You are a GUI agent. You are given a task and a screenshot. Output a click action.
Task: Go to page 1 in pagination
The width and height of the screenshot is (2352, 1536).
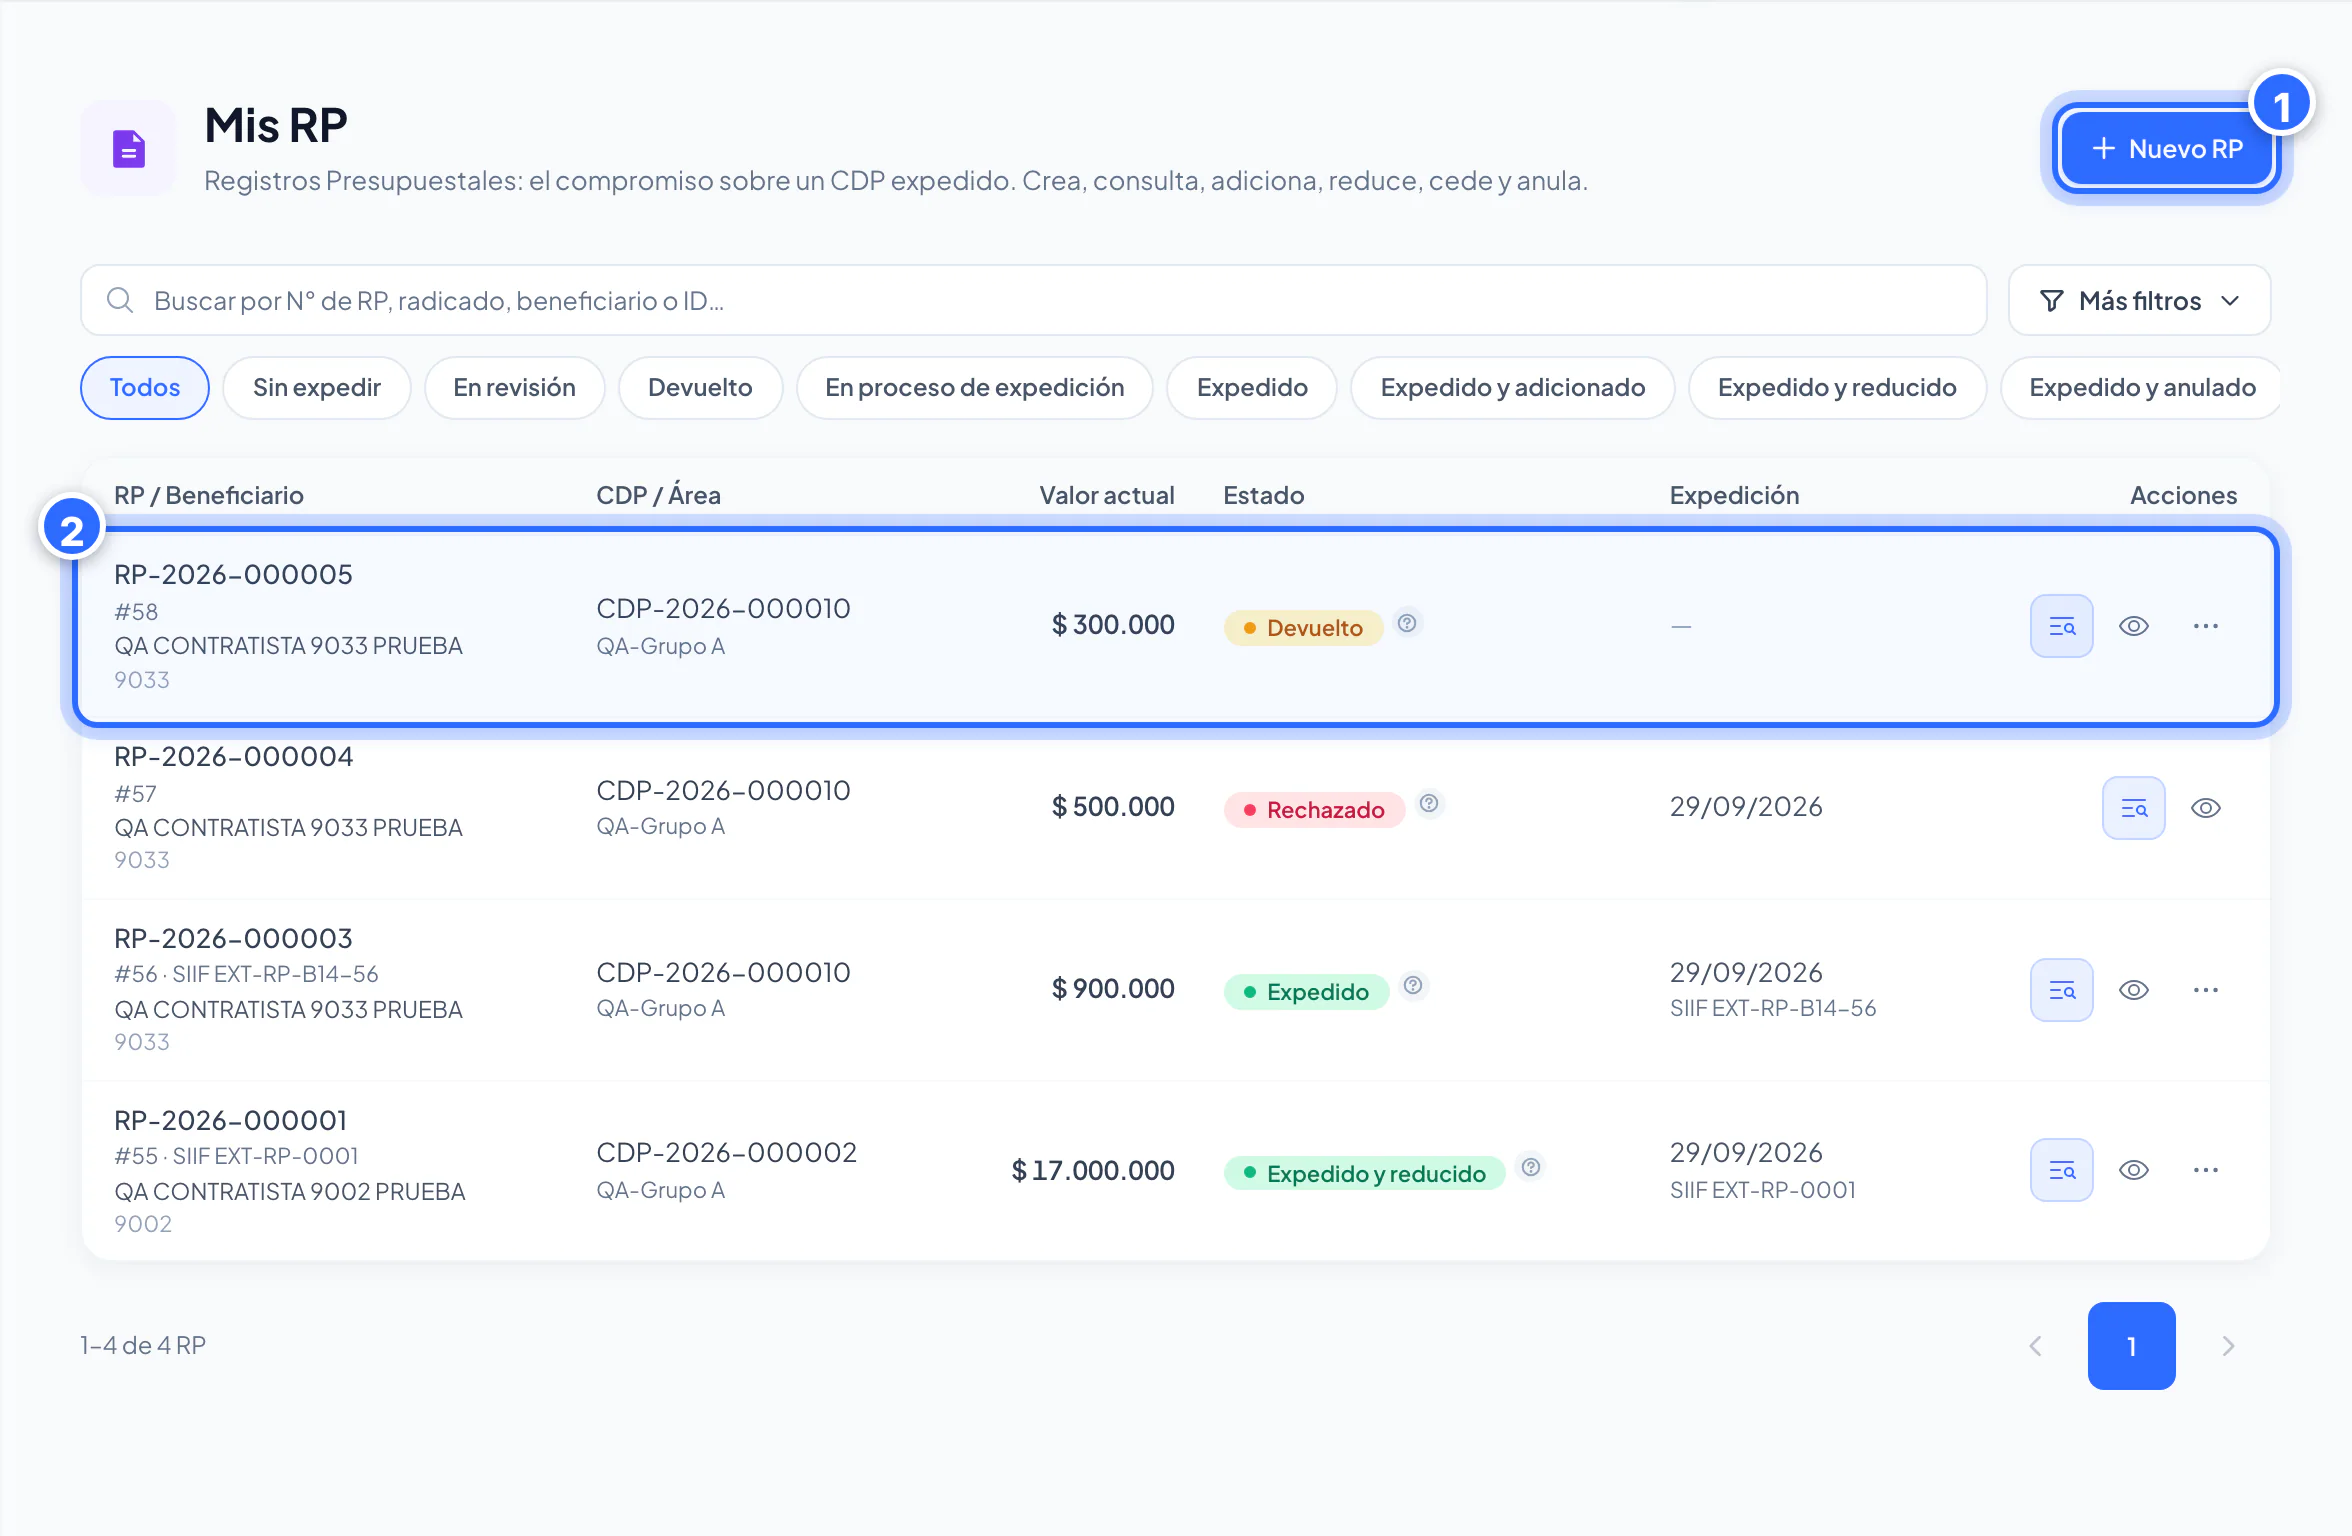(2131, 1346)
